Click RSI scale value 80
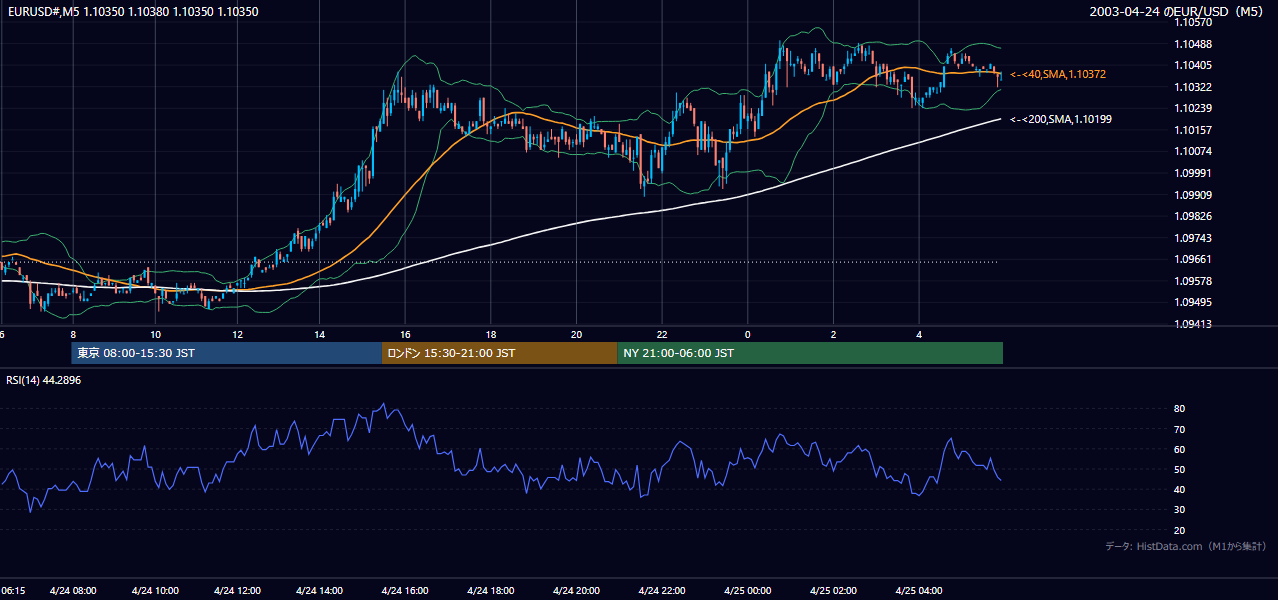Image resolution: width=1278 pixels, height=600 pixels. [1180, 409]
